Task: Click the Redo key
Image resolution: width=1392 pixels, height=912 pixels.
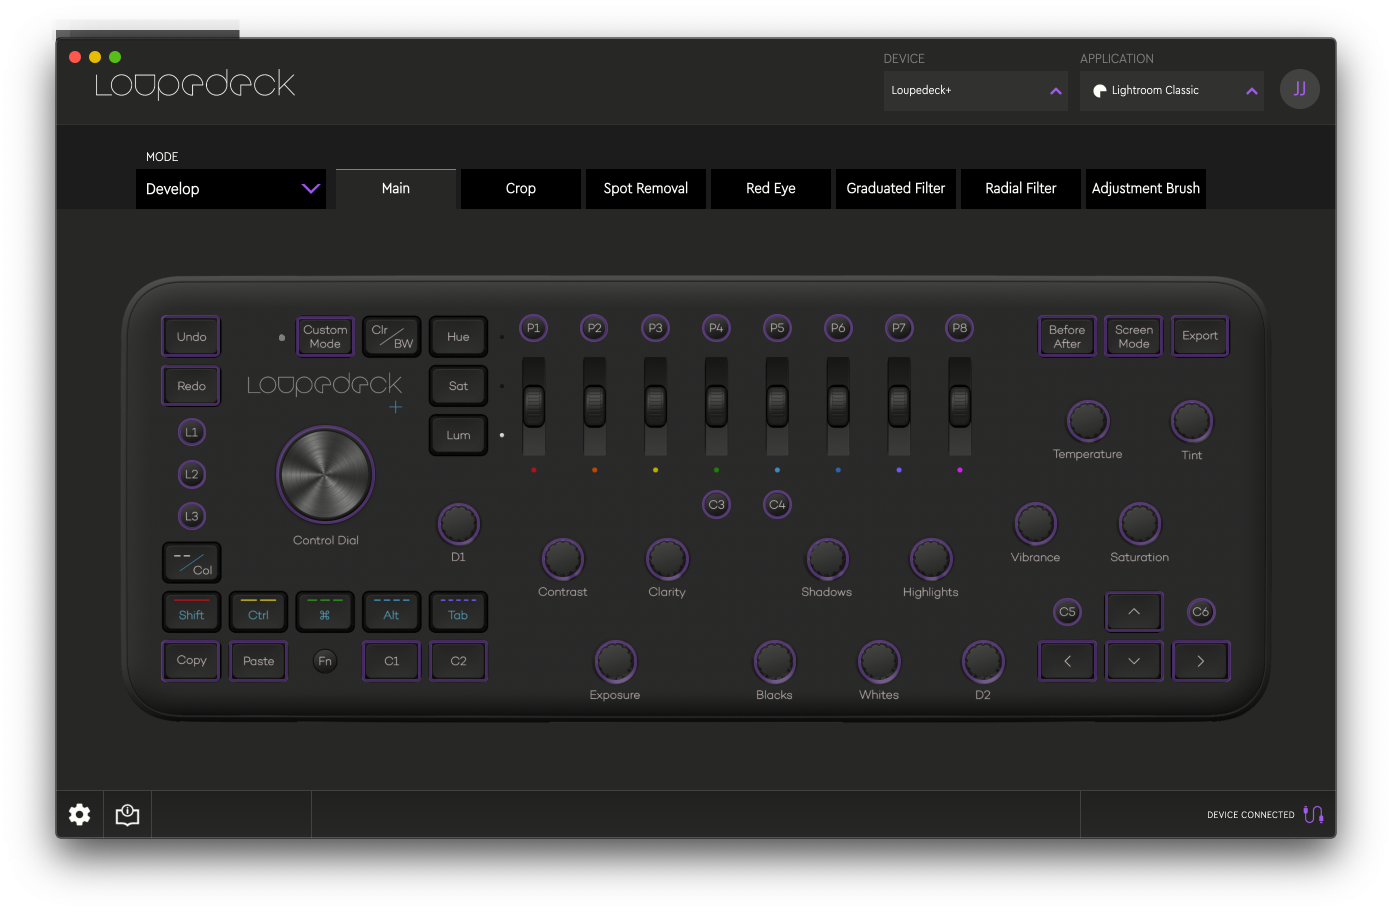Action: [192, 386]
